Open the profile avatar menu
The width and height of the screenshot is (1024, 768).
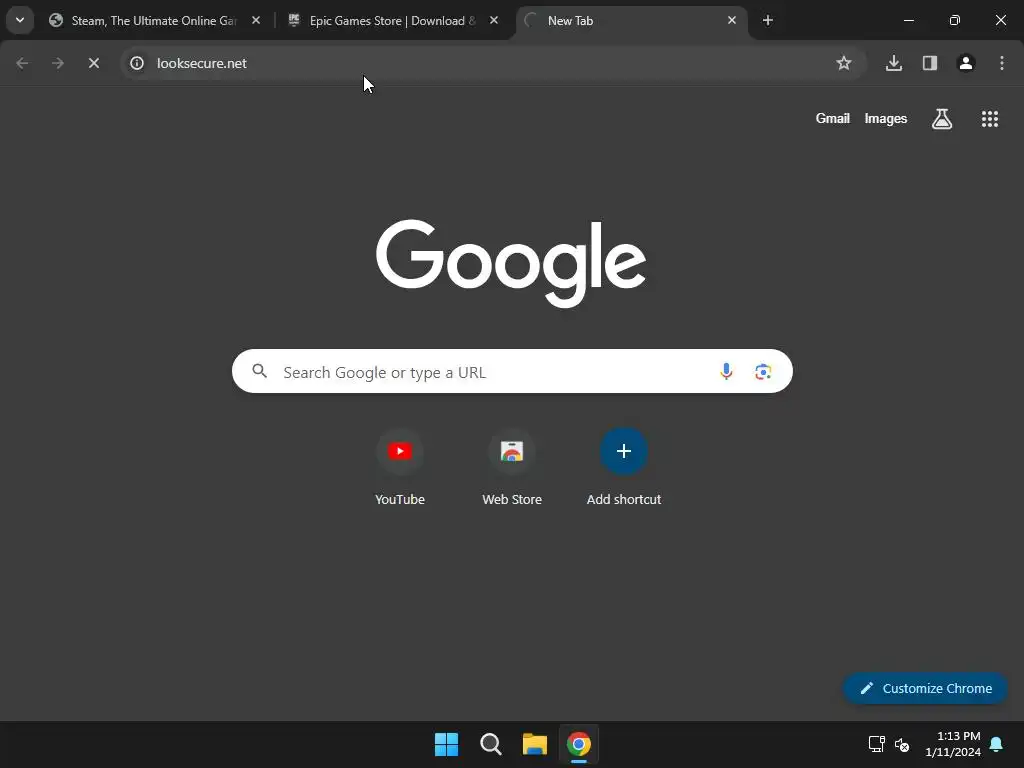(966, 63)
